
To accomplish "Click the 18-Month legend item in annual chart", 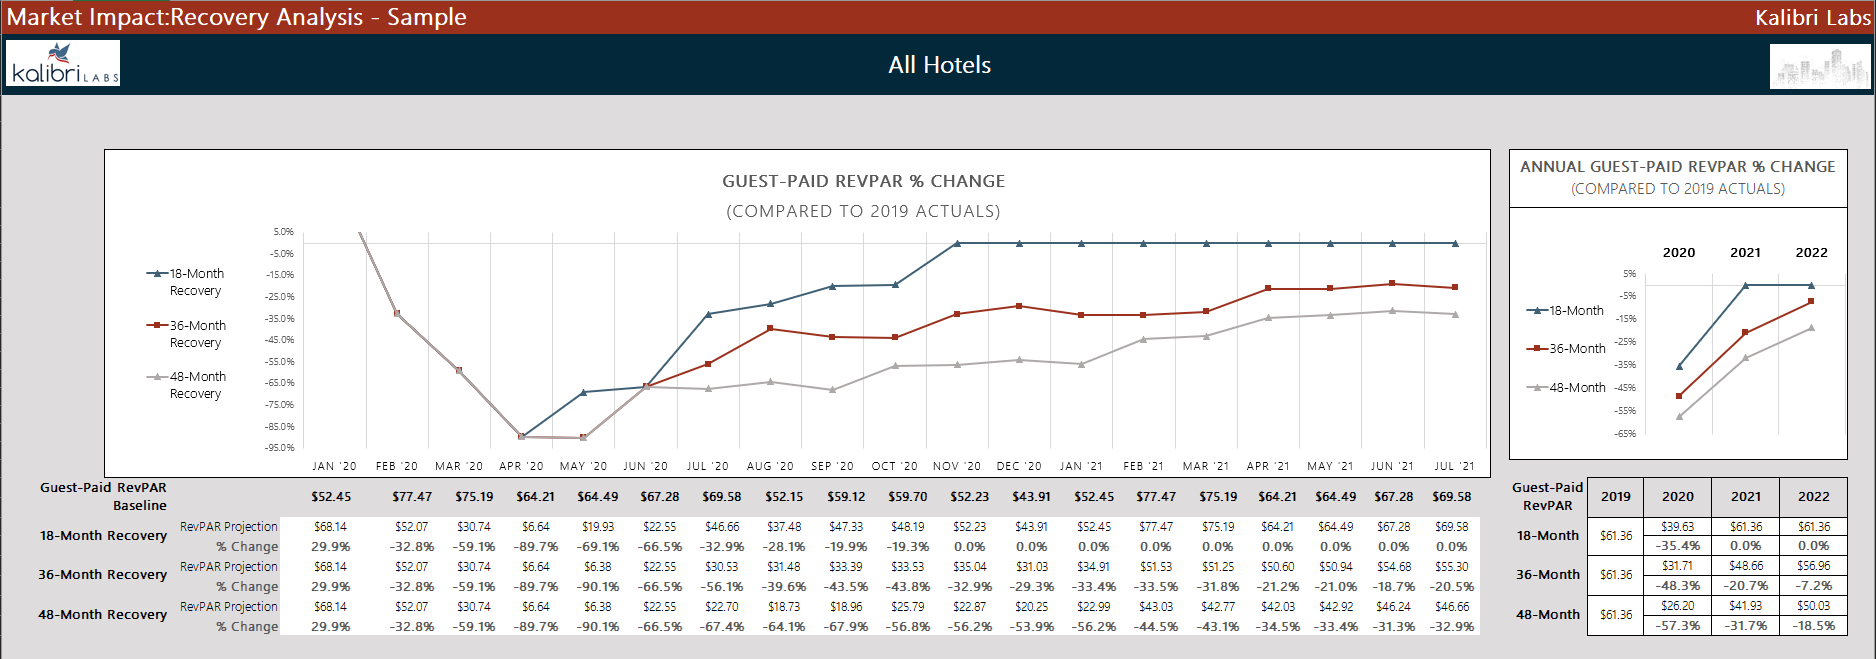I will pos(1565,311).
